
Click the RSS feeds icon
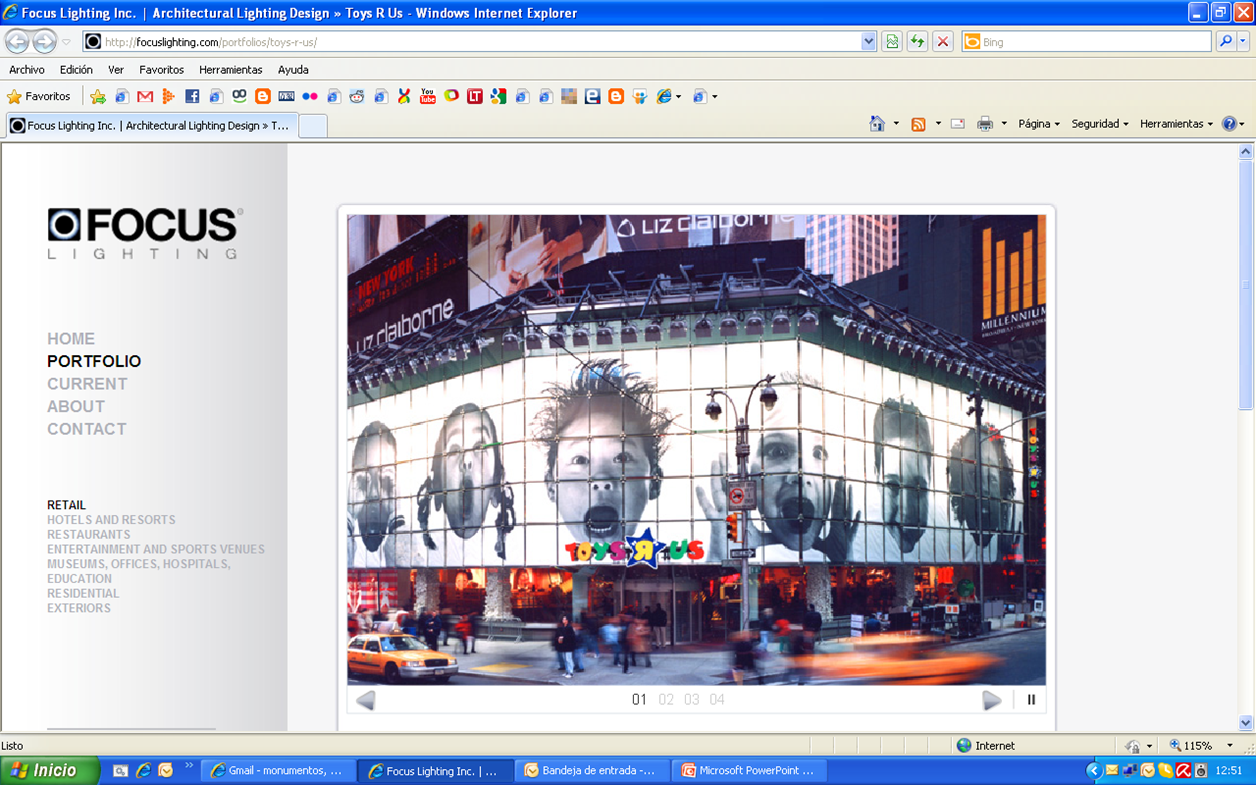tap(918, 124)
